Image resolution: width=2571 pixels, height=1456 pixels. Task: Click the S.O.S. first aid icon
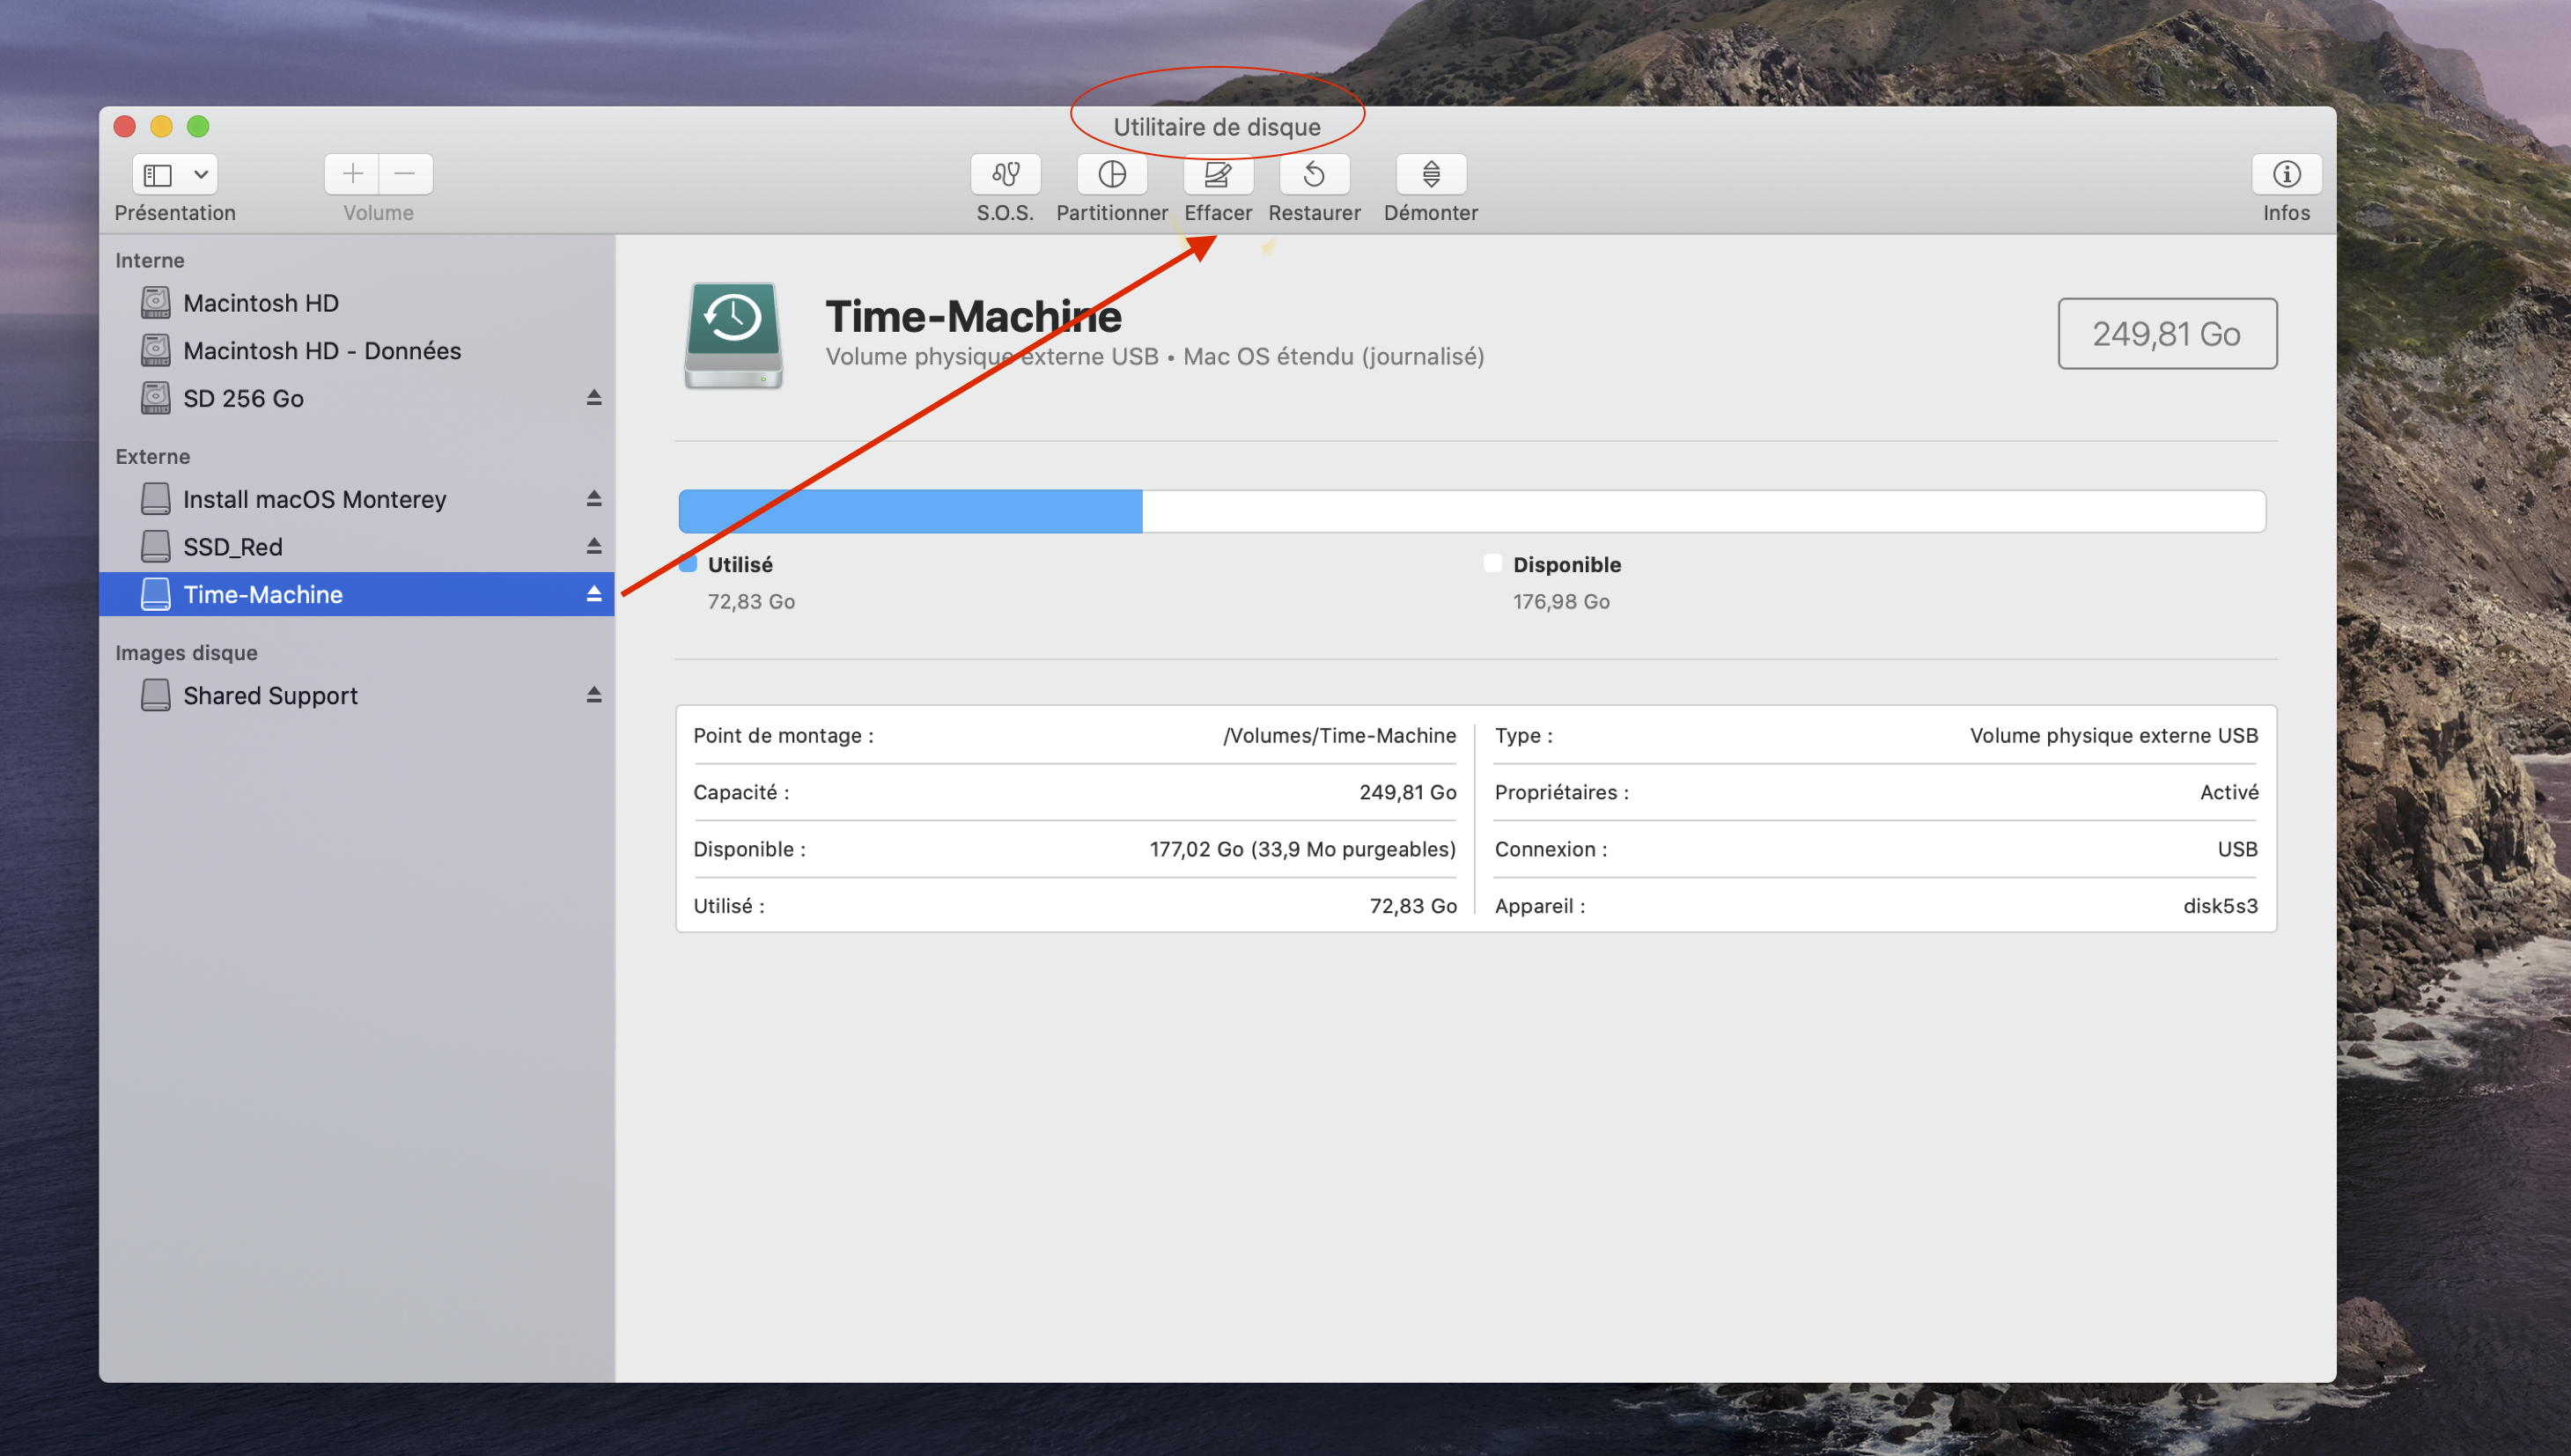(1005, 175)
